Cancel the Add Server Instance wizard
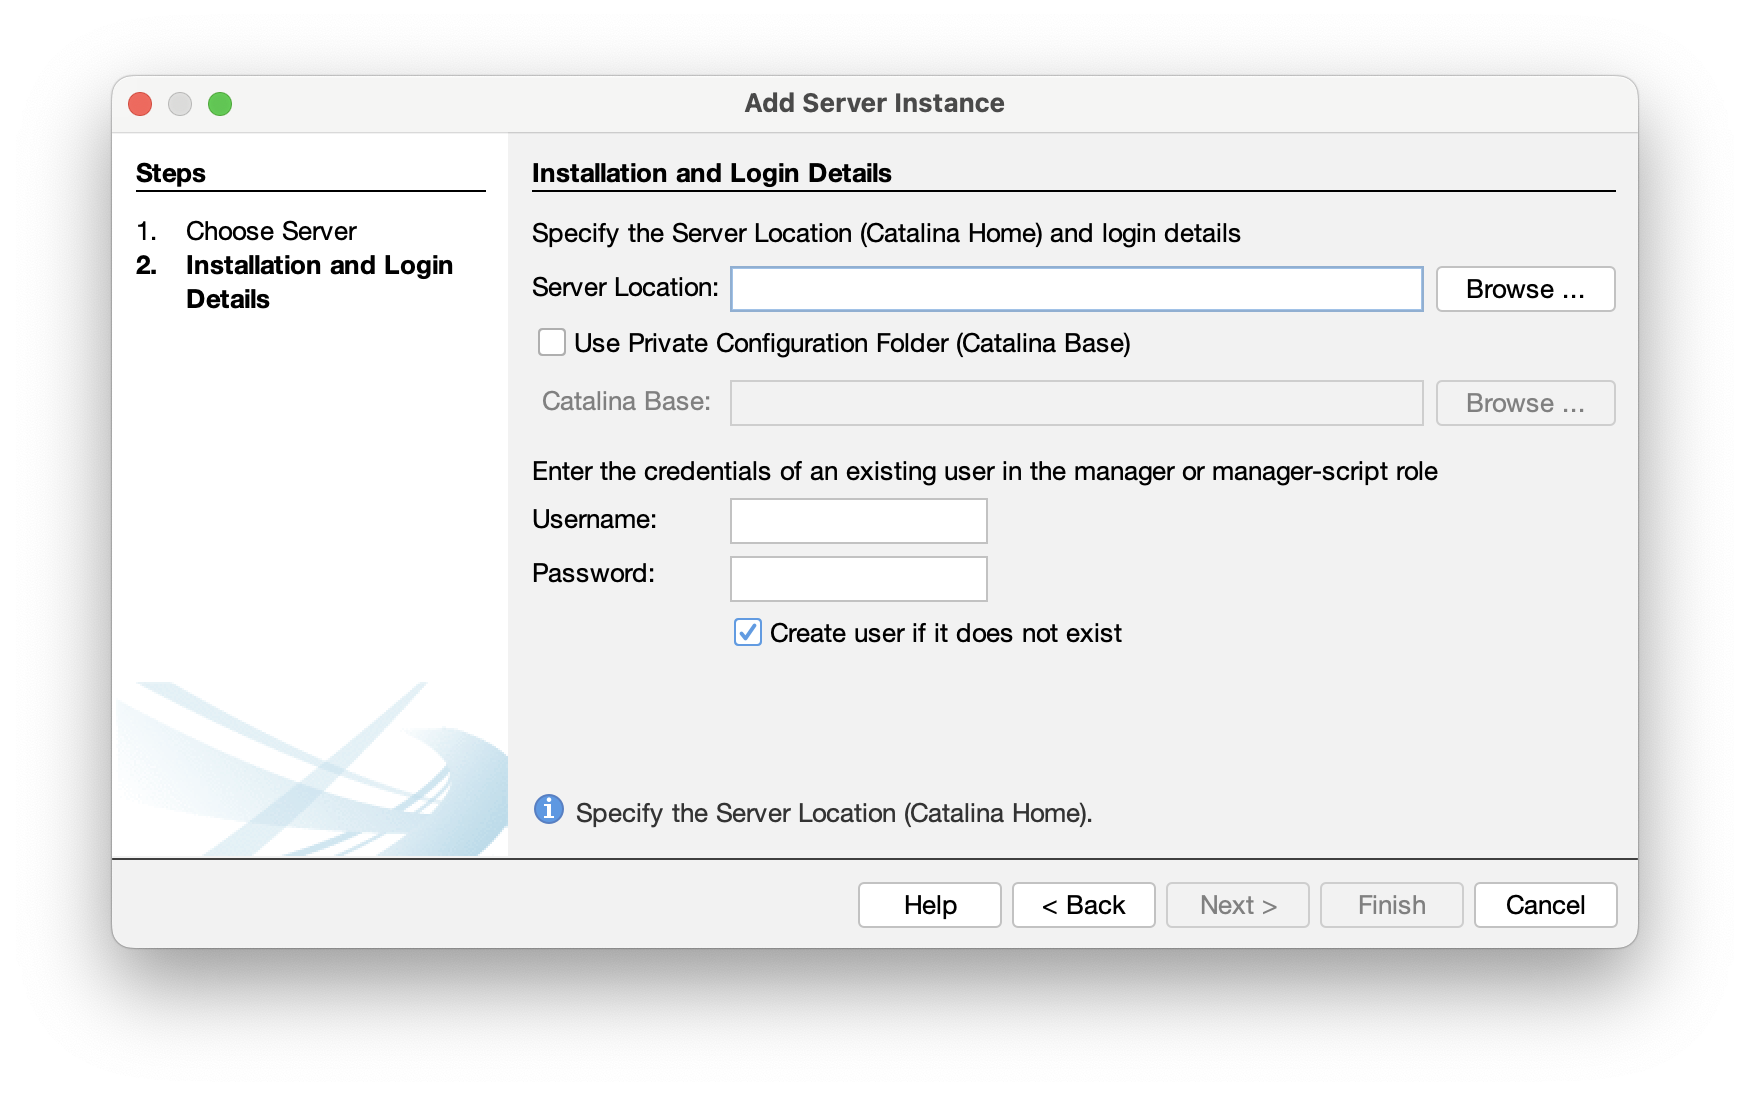The width and height of the screenshot is (1750, 1096). pos(1544,904)
